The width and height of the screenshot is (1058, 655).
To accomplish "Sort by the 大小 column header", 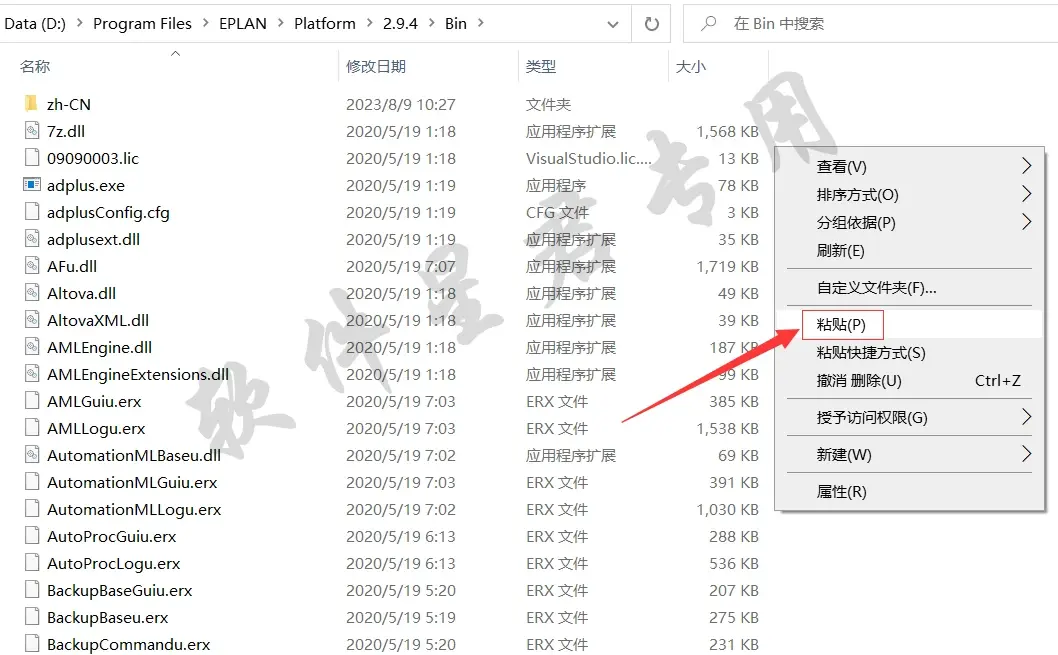I will click(690, 66).
